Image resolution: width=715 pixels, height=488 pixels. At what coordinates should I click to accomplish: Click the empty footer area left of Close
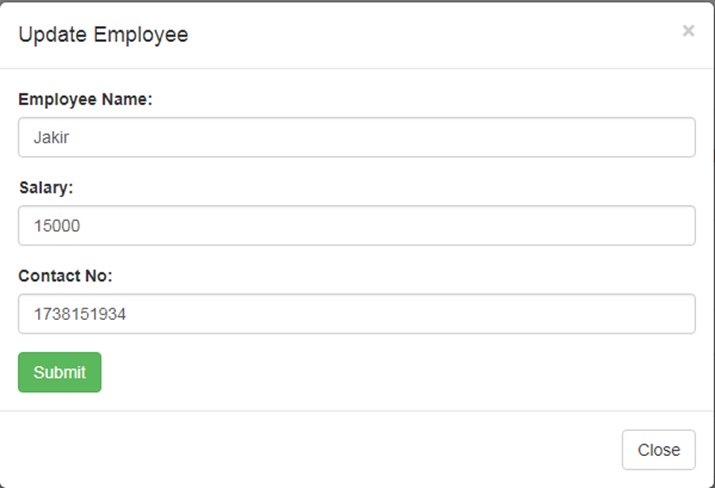pyautogui.click(x=300, y=450)
